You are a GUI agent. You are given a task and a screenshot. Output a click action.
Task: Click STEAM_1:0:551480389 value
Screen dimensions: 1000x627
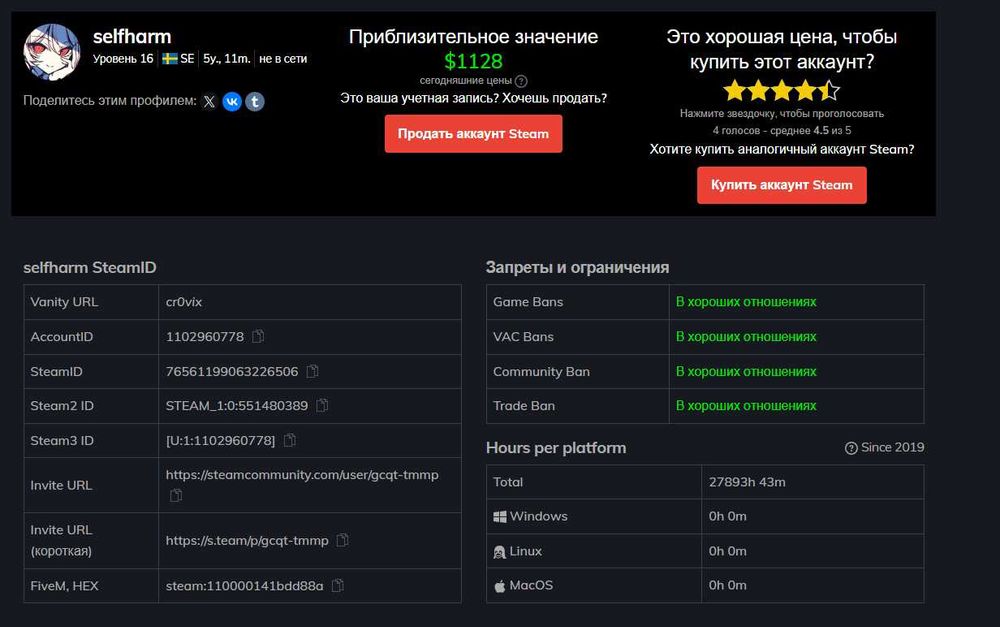[x=237, y=406]
